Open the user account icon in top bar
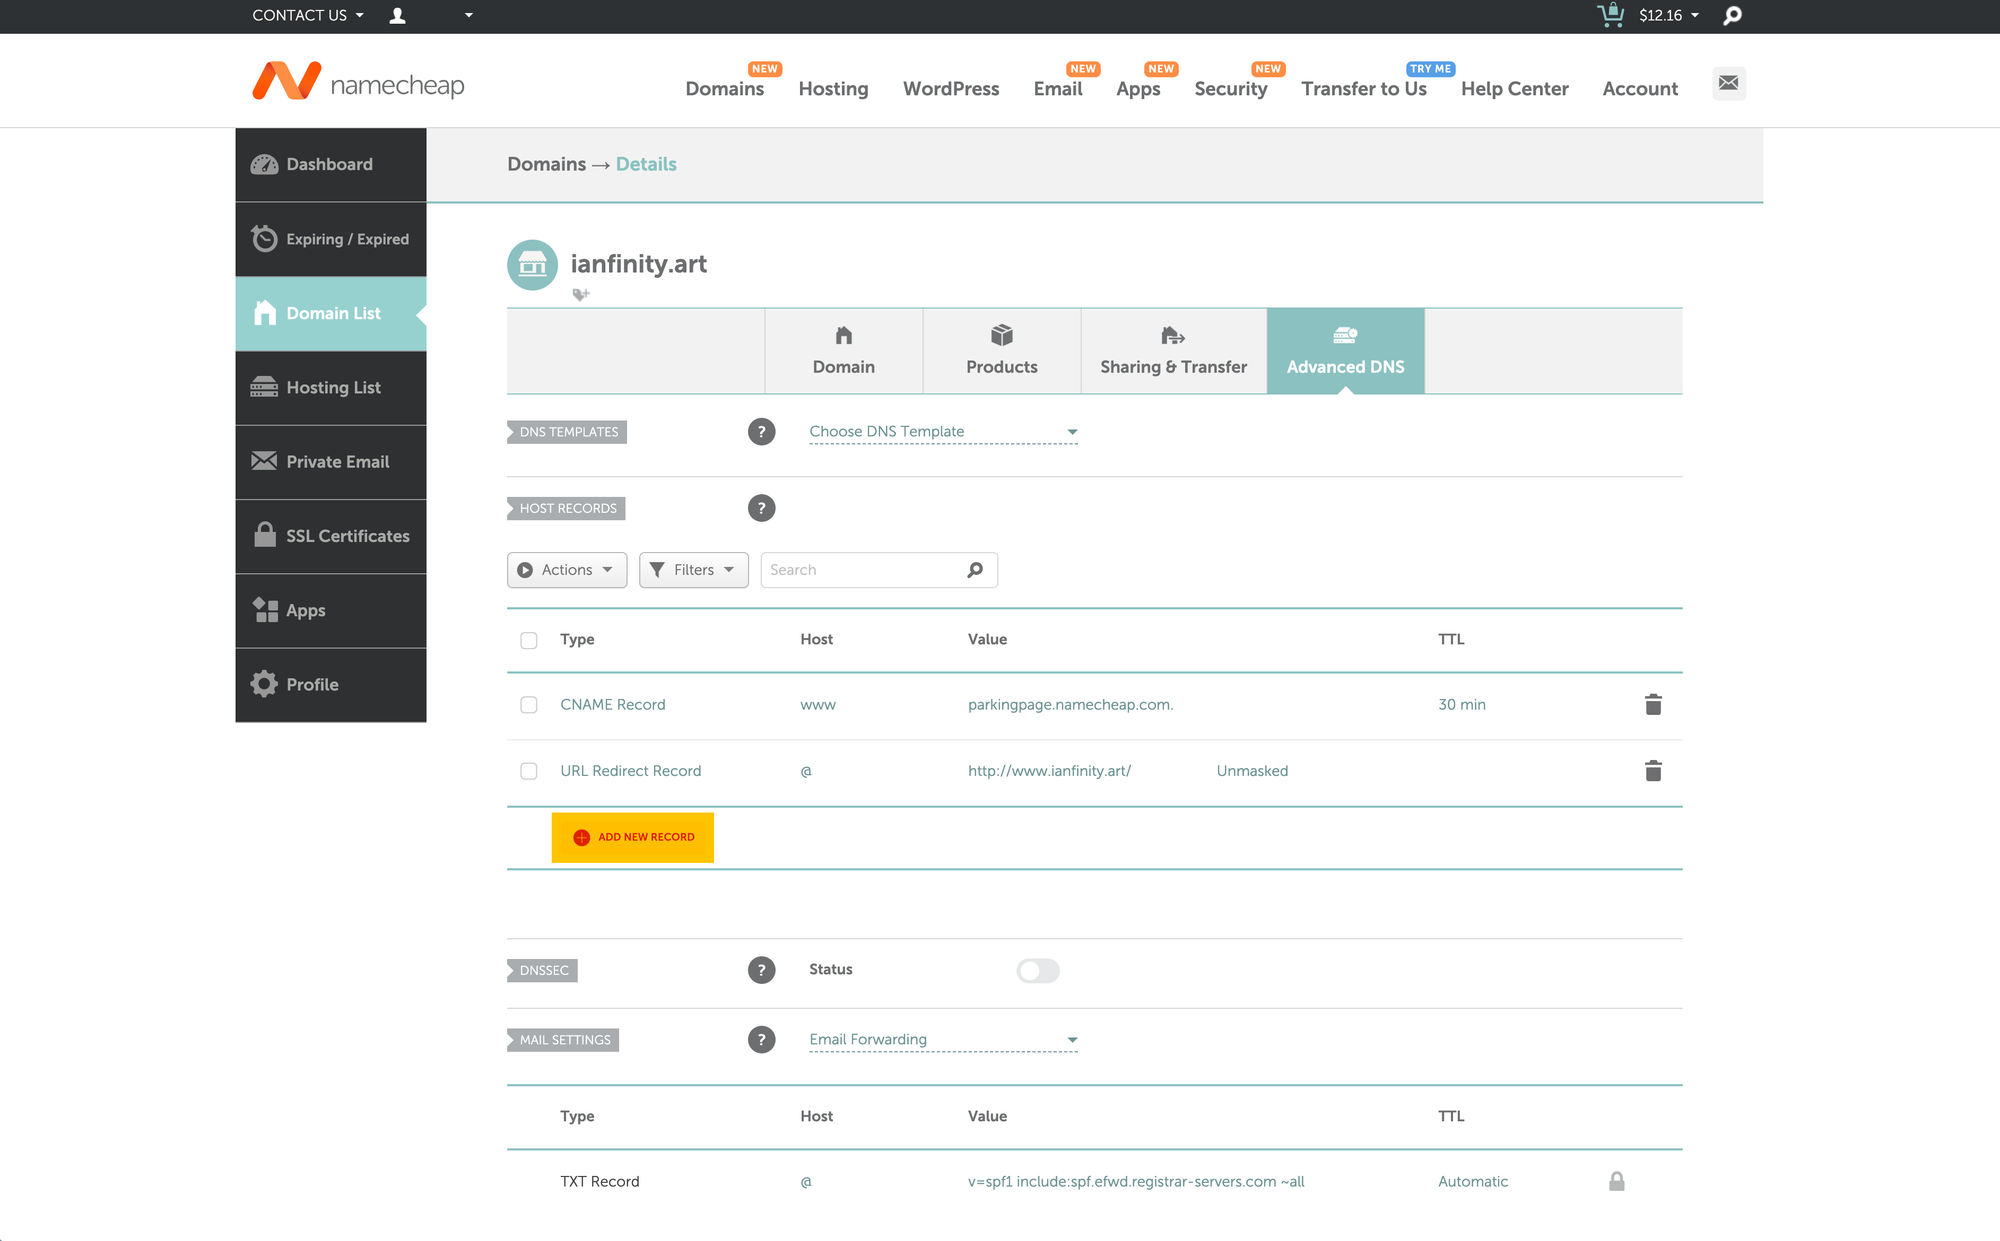The height and width of the screenshot is (1241, 2000). point(397,15)
